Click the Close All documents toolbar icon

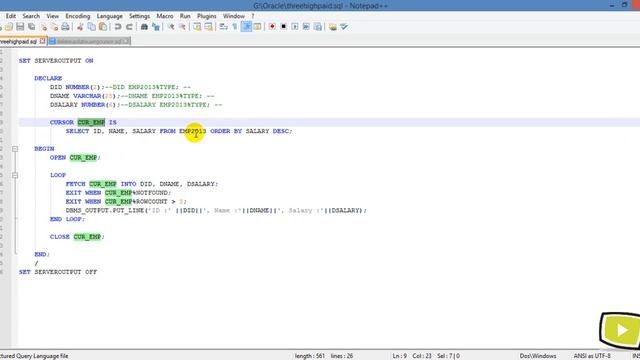[x=54, y=27]
